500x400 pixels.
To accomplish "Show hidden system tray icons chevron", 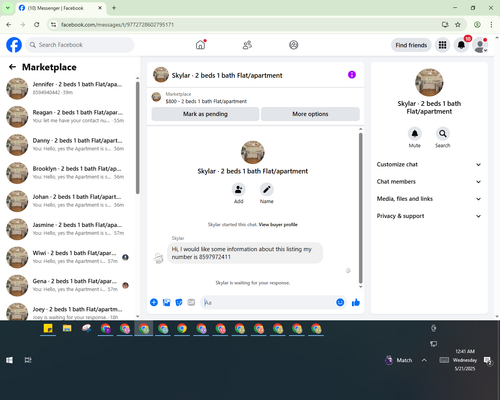I will [424, 360].
